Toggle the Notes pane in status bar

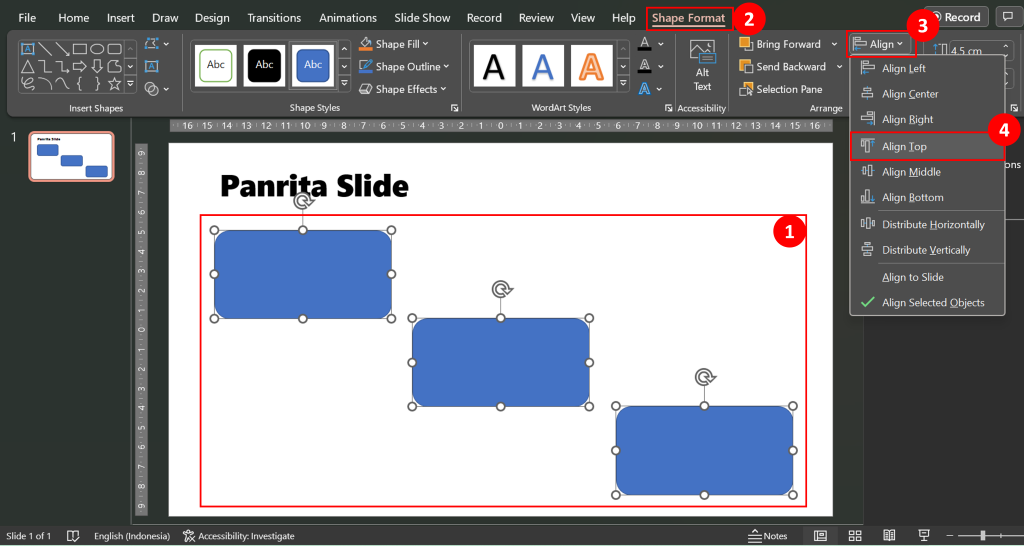(x=768, y=536)
